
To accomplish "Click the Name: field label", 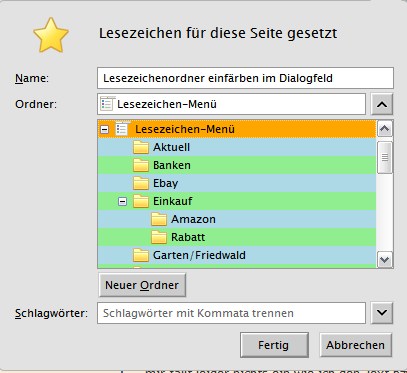I will coord(32,78).
